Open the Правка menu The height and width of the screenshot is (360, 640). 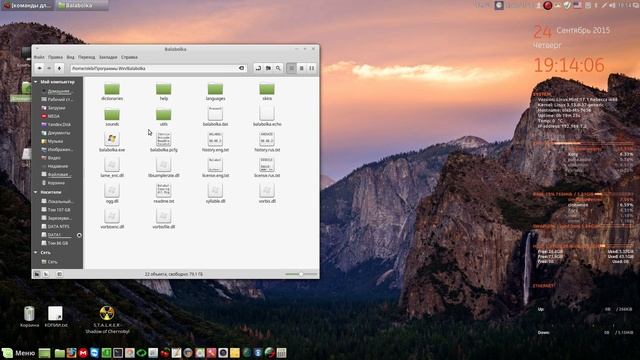55,57
